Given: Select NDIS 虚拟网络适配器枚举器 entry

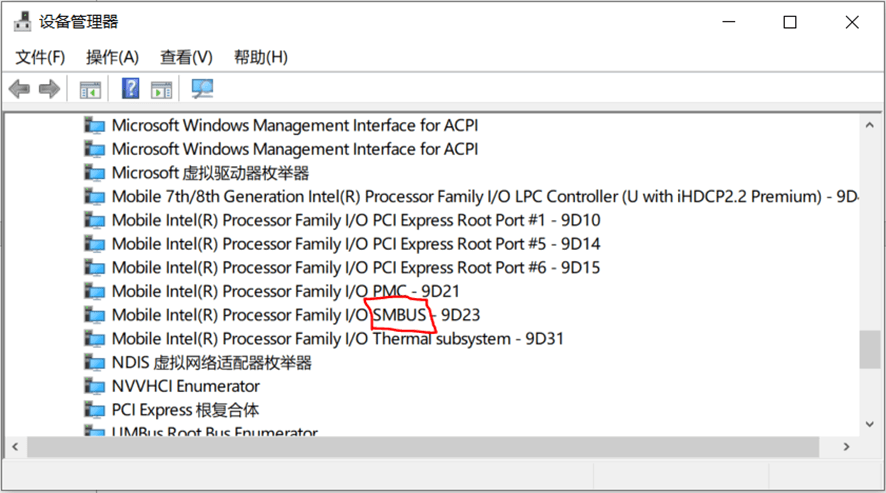Looking at the screenshot, I should click(211, 362).
